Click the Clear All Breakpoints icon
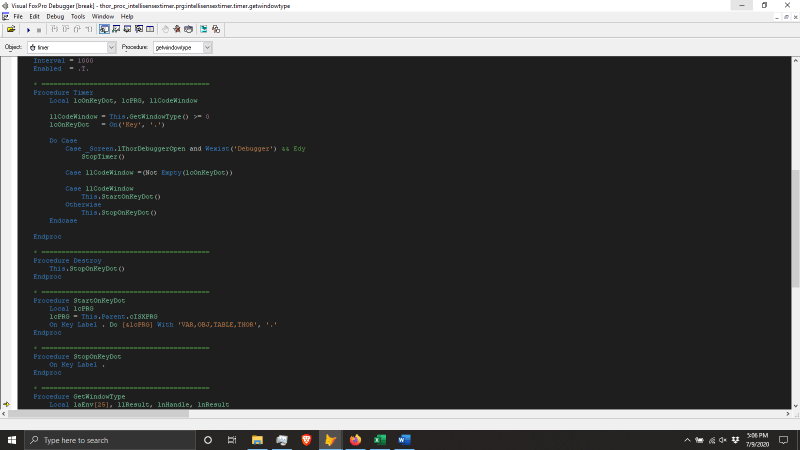Screen dimensions: 800x450 [177, 30]
